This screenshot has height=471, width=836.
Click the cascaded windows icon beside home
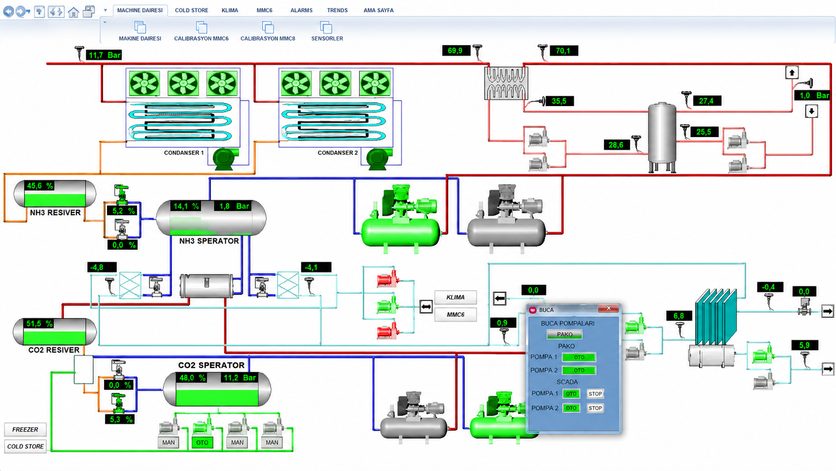pos(89,11)
